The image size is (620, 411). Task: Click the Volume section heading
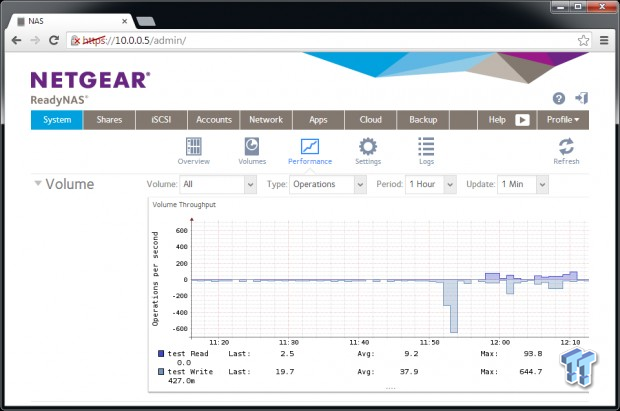click(70, 184)
